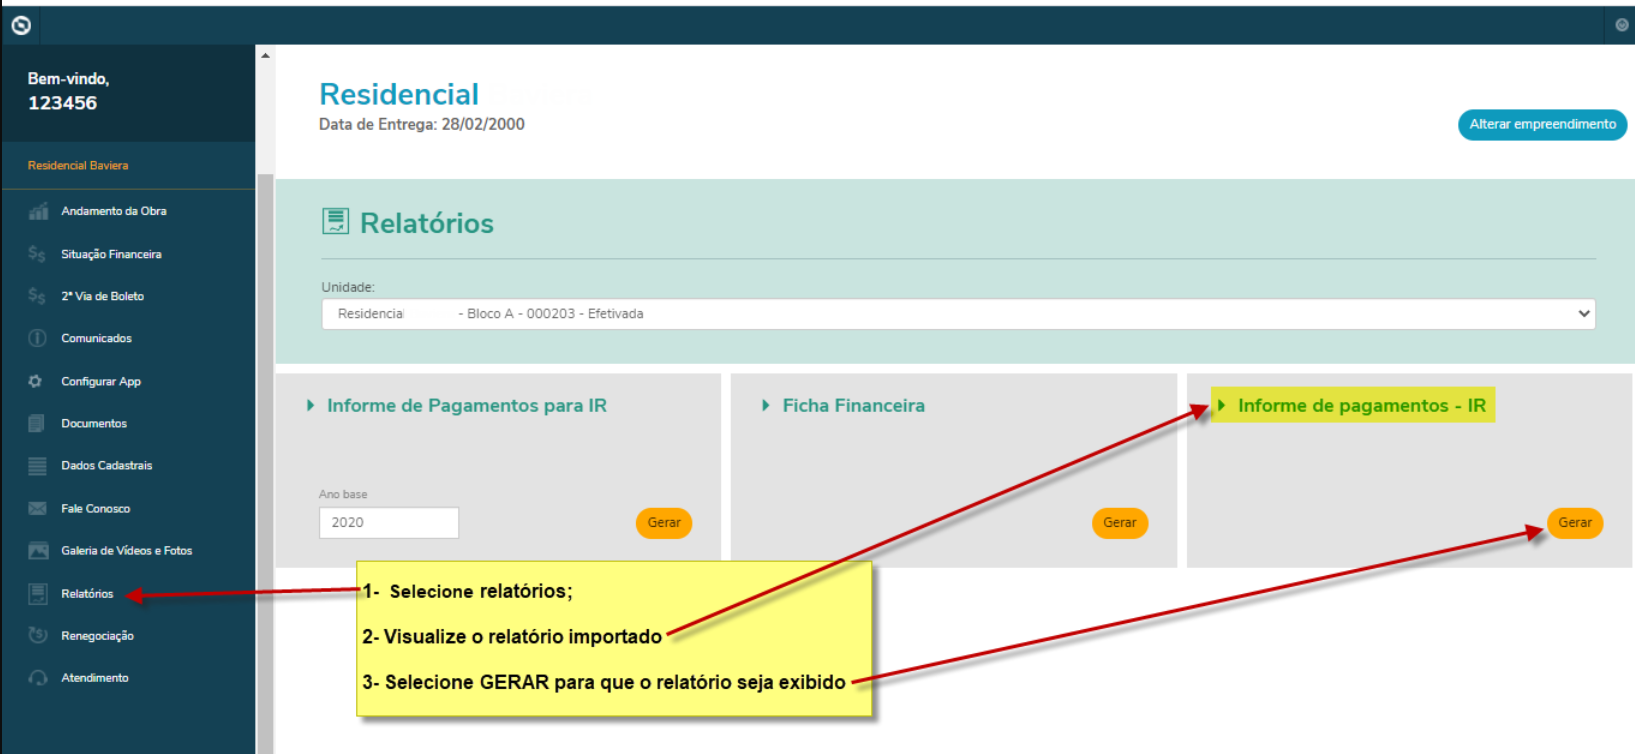Viewport: 1635px width, 754px height.
Task: Click the Documentos page icon
Action: point(37,423)
